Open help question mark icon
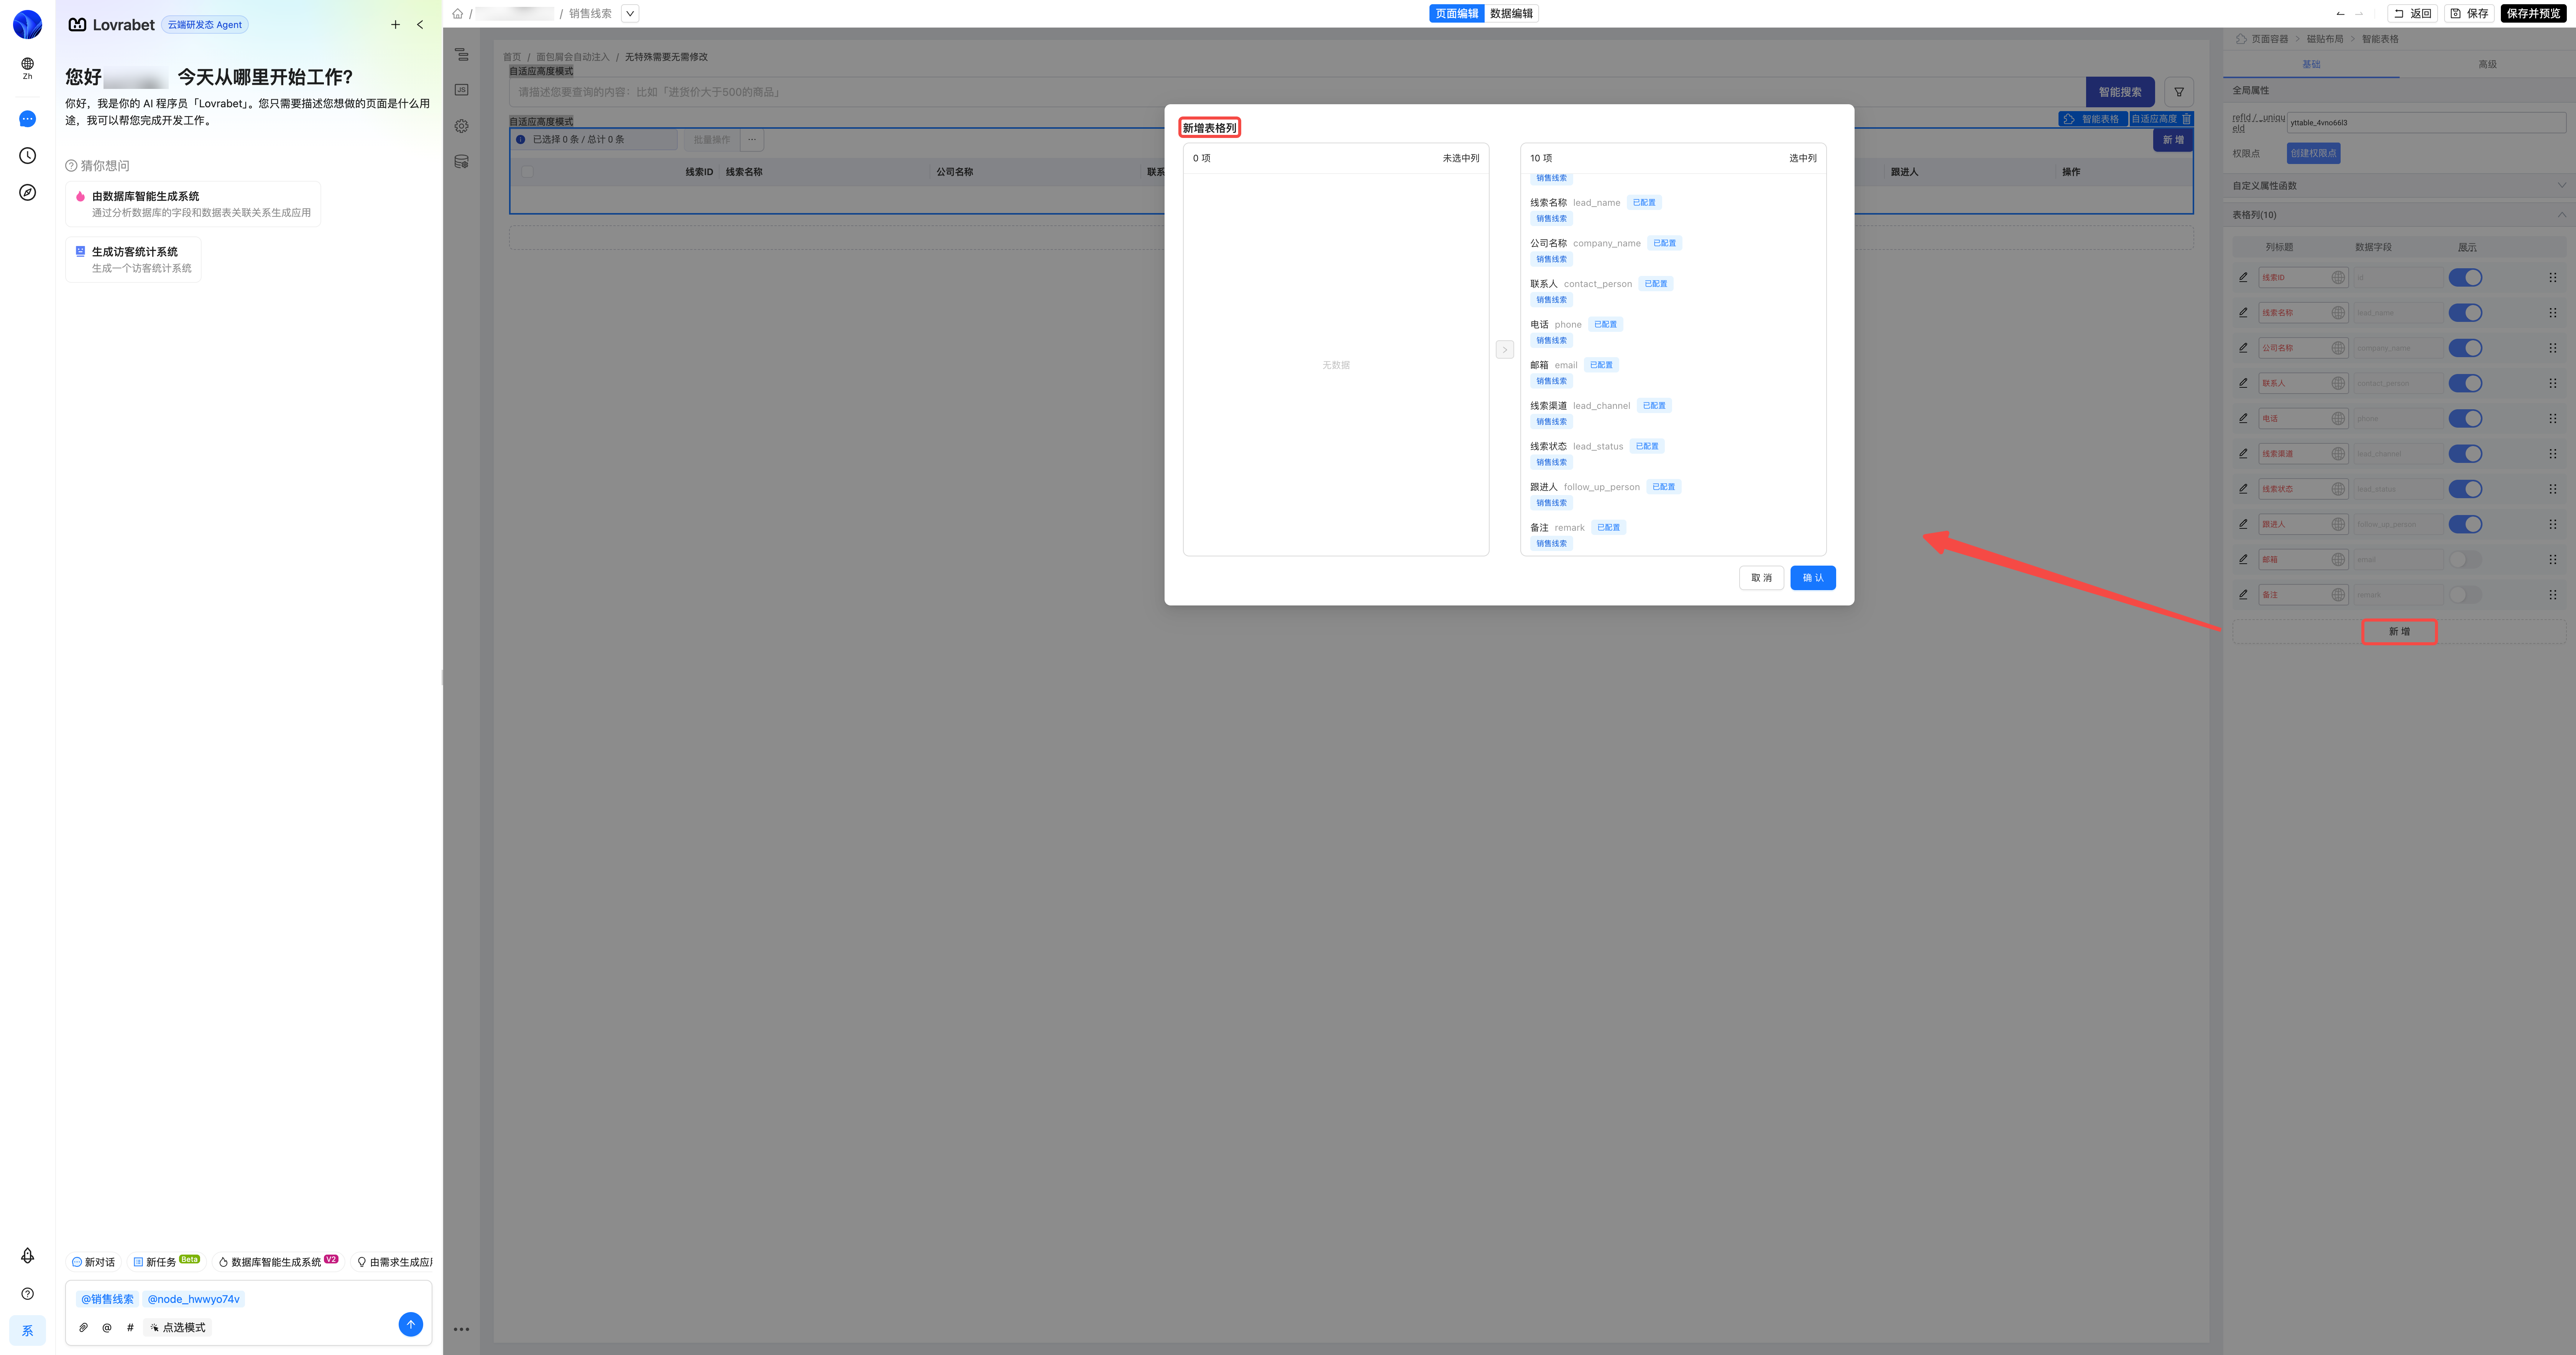The height and width of the screenshot is (1355, 2576). click(x=27, y=1294)
